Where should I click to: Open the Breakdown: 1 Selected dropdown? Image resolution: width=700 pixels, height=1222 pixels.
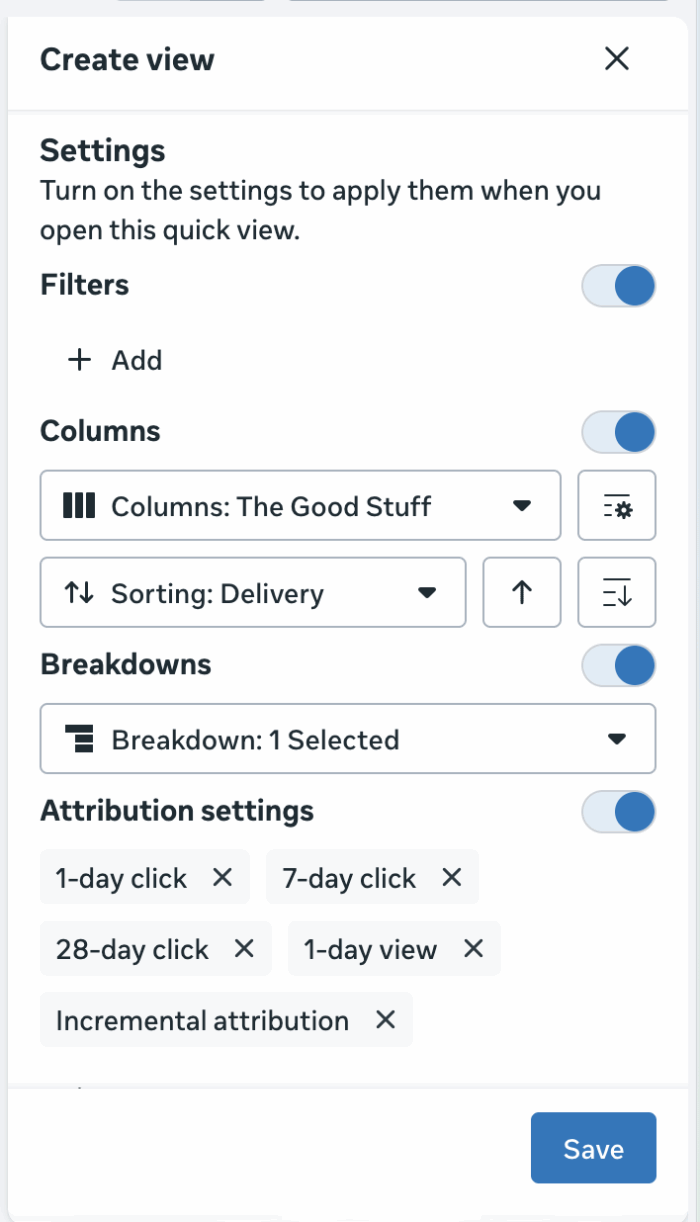point(347,740)
